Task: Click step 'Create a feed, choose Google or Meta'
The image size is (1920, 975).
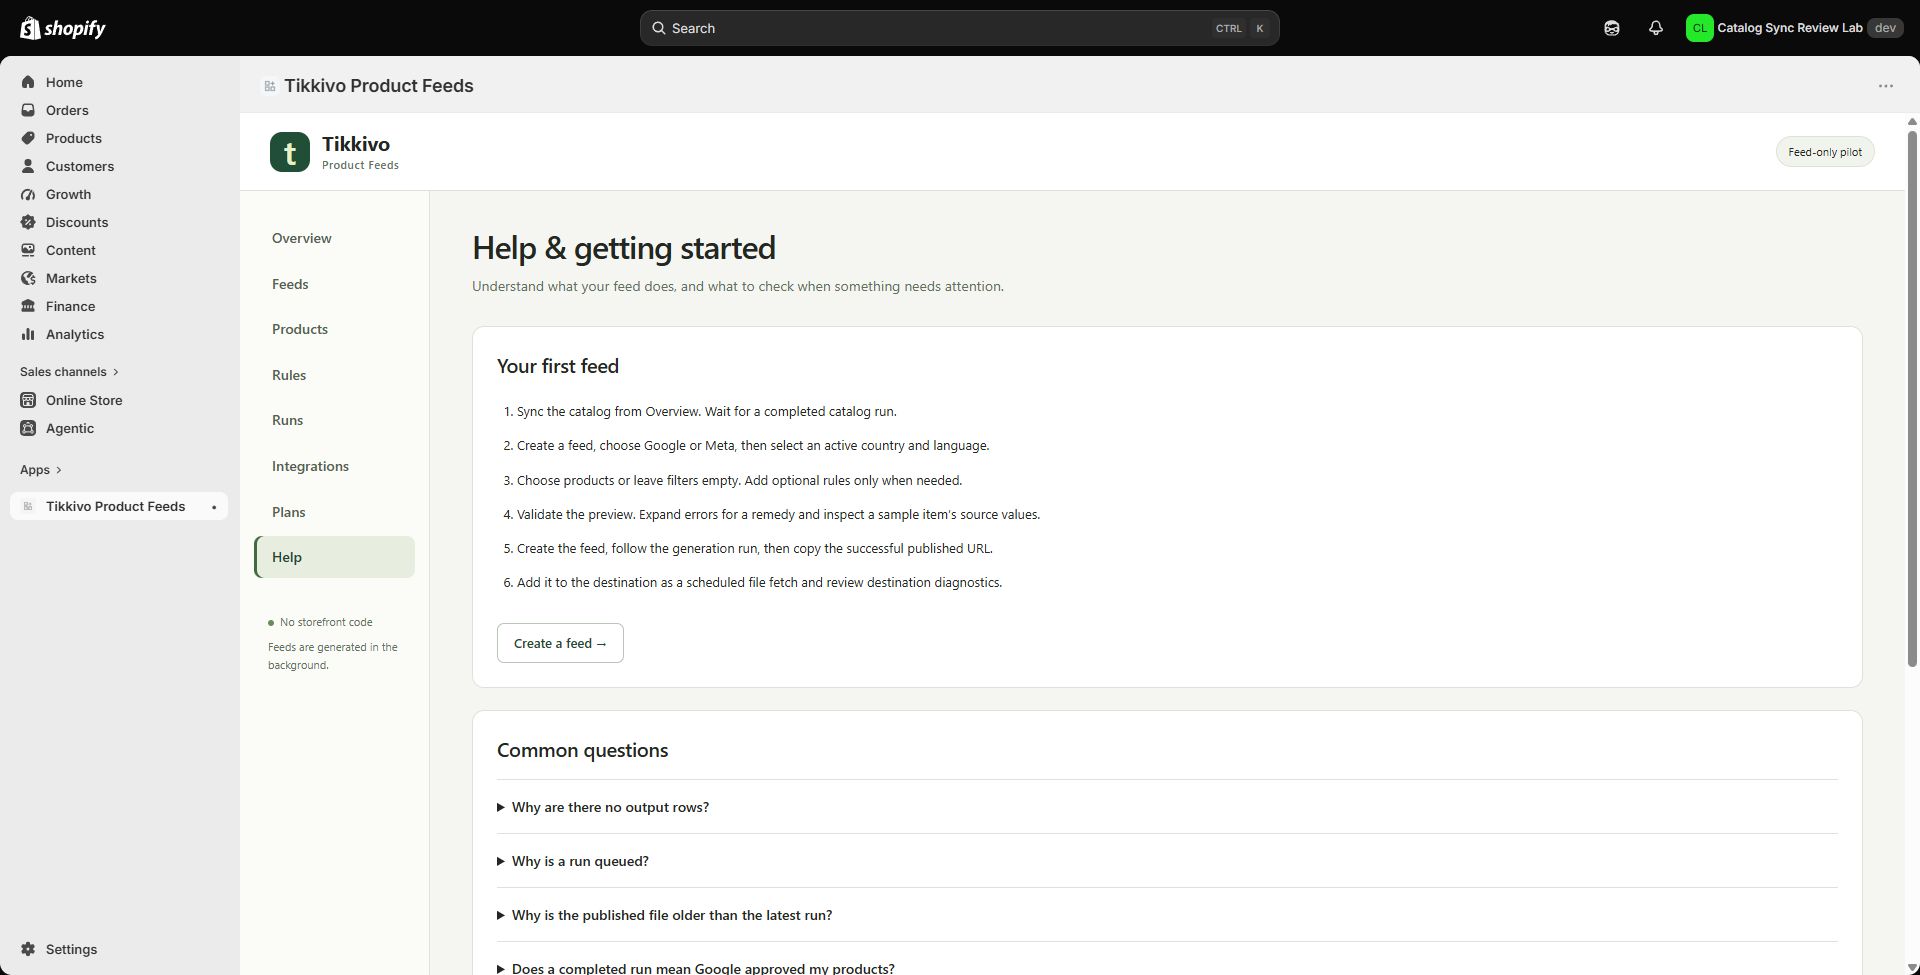Action: (x=753, y=446)
